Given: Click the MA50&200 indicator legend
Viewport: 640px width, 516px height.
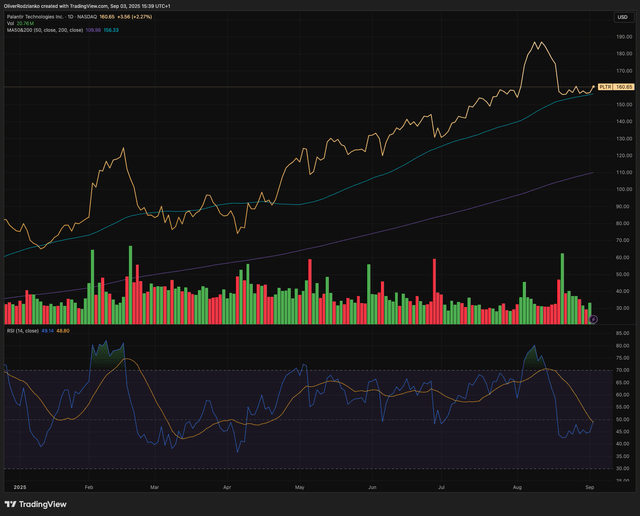Looking at the screenshot, I should pos(45,30).
